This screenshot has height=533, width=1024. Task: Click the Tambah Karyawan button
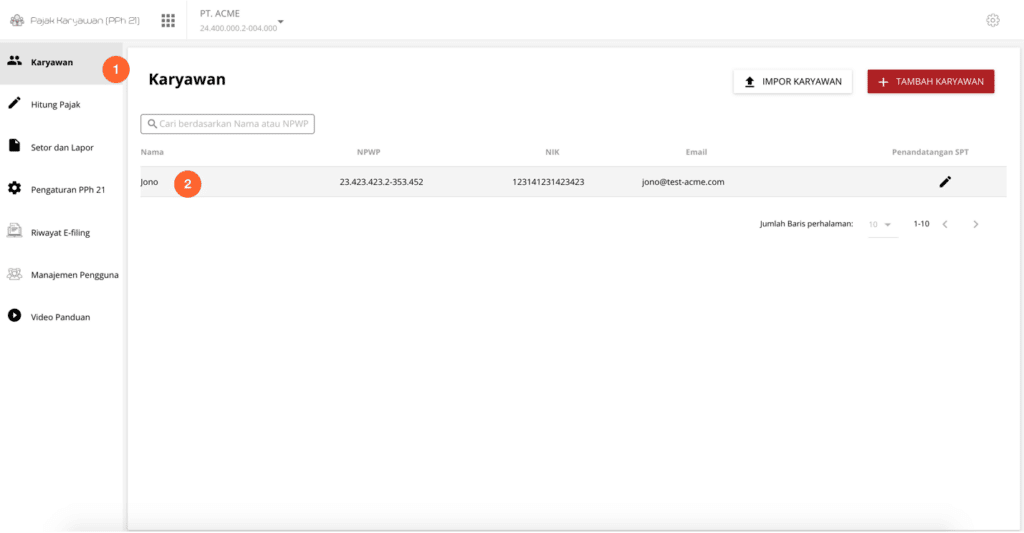tap(931, 82)
